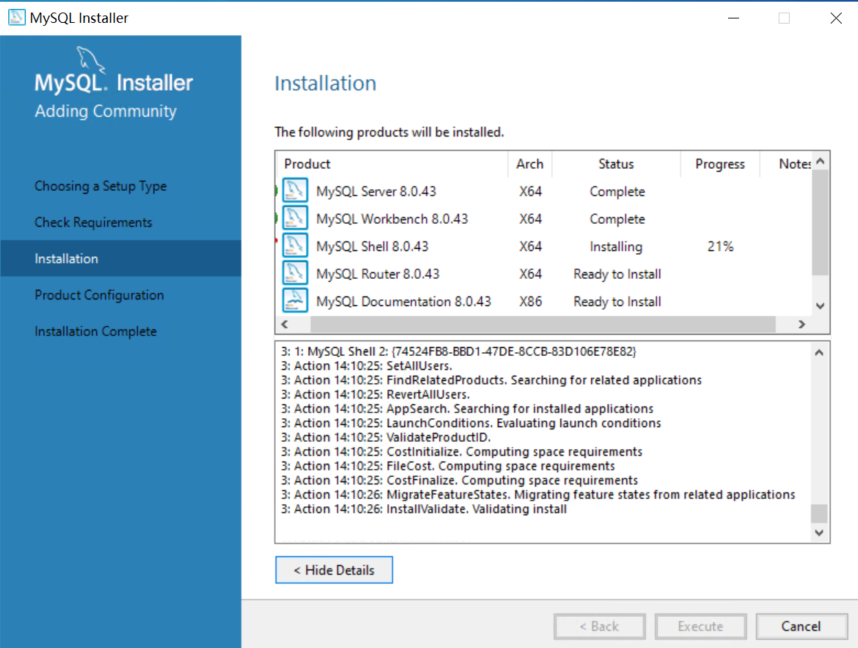This screenshot has width=858, height=648.
Task: Click the MySQL Shell GUID log line
Action: [459, 351]
